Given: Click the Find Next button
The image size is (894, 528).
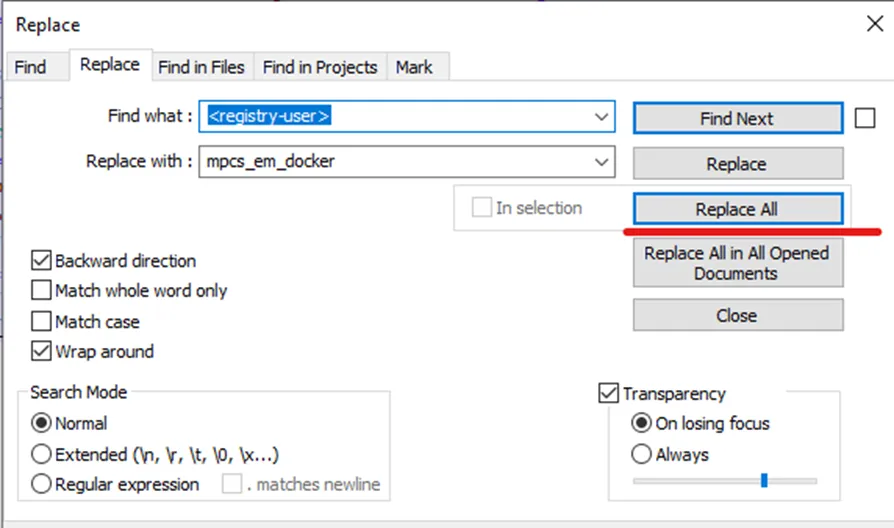Looking at the screenshot, I should click(738, 118).
